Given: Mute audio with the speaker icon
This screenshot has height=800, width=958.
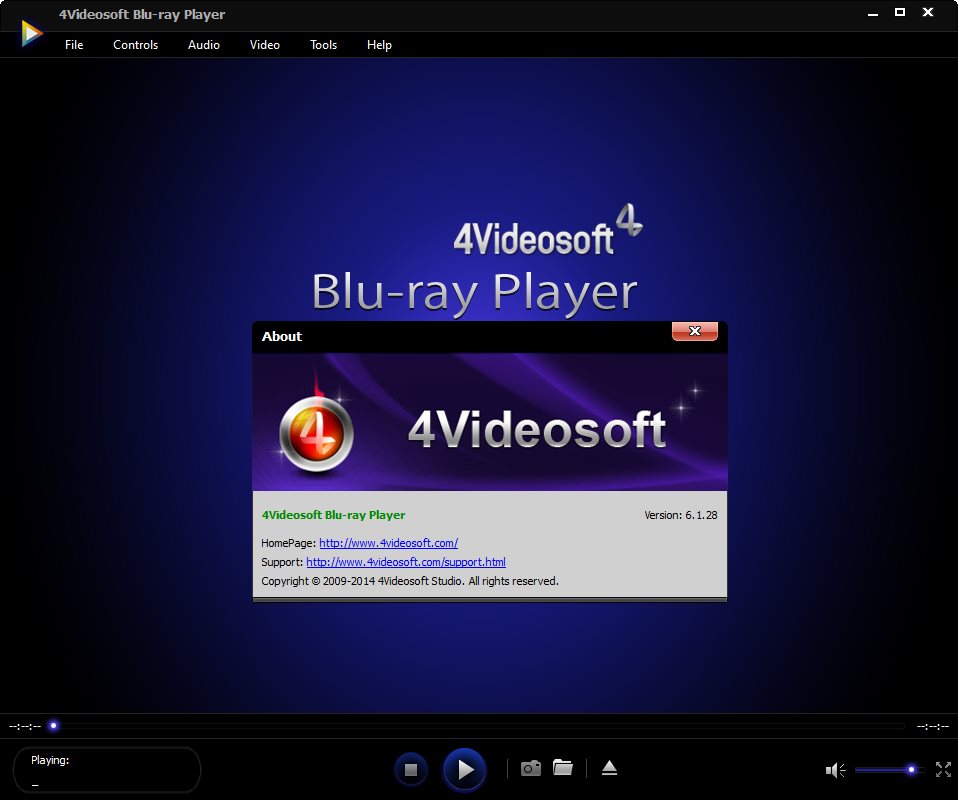Looking at the screenshot, I should click(835, 770).
